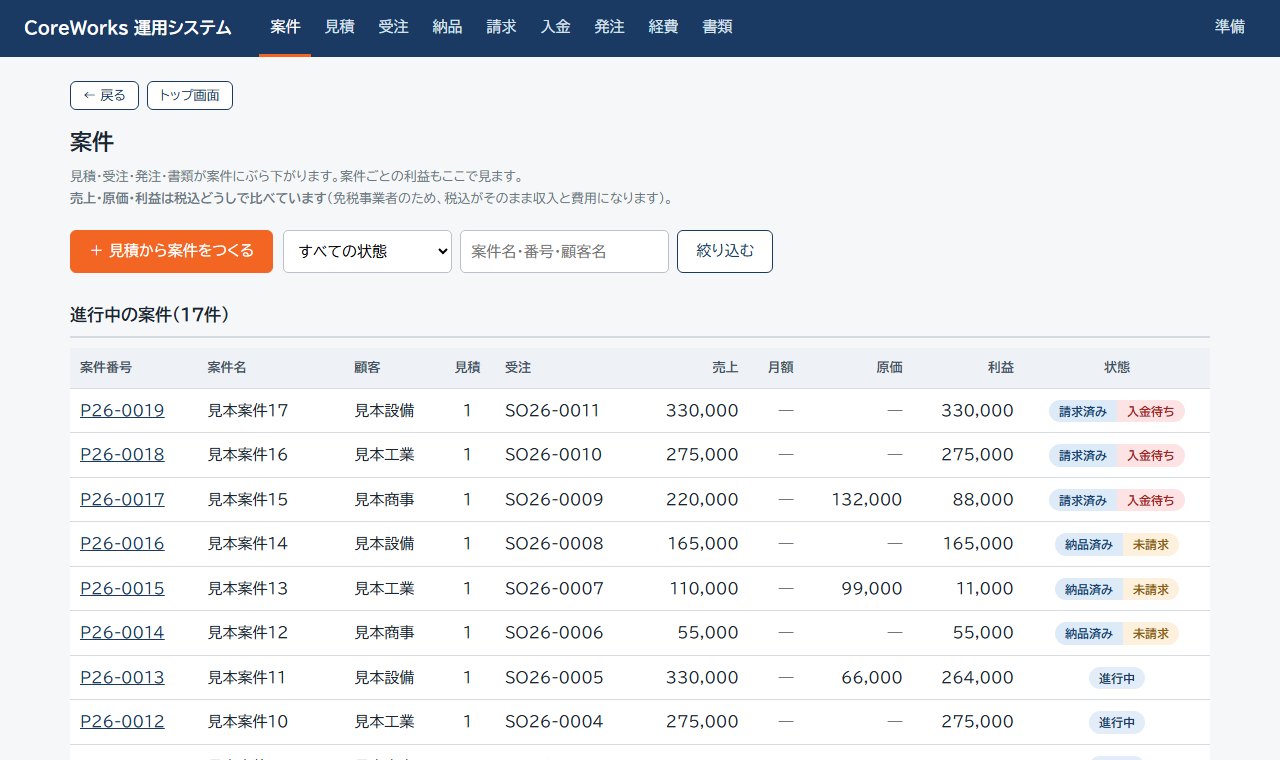Screen dimensions: 1280x760
Task: Switch to the 受注 navigation tab
Action: click(393, 27)
